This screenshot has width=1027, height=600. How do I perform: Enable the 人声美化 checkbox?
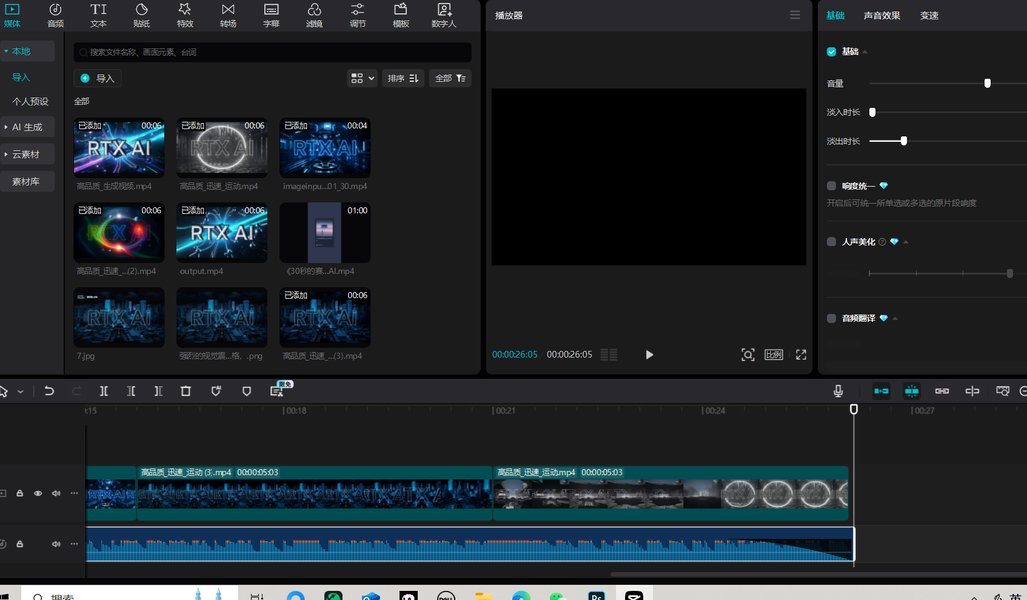click(831, 242)
